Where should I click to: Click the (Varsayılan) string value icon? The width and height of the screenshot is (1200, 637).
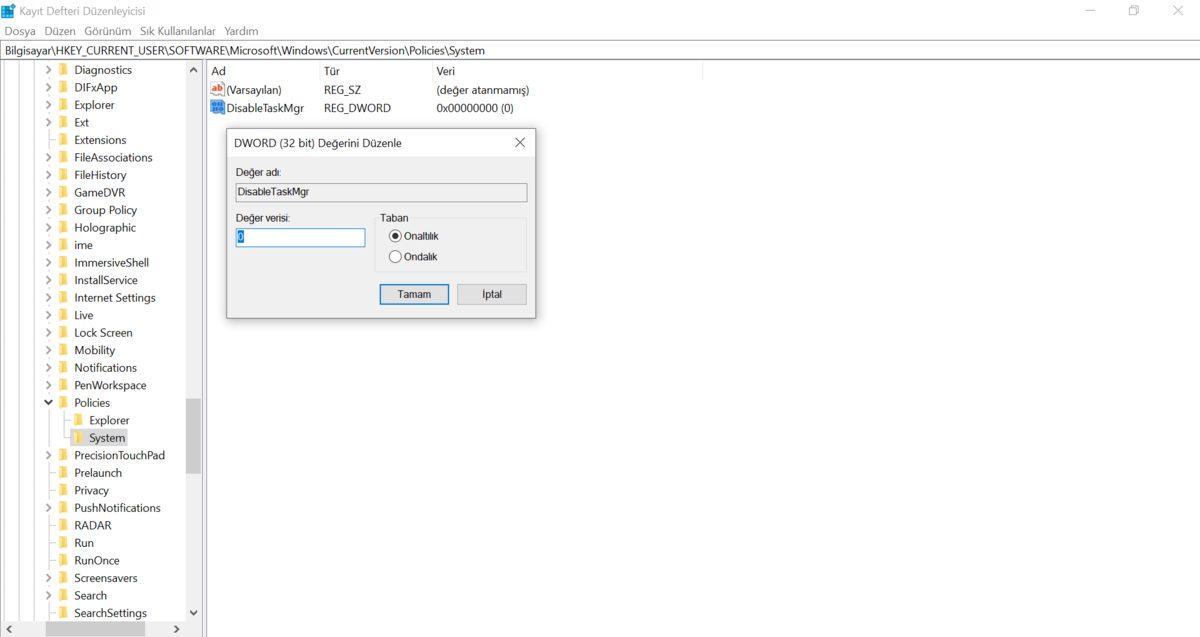(x=218, y=90)
